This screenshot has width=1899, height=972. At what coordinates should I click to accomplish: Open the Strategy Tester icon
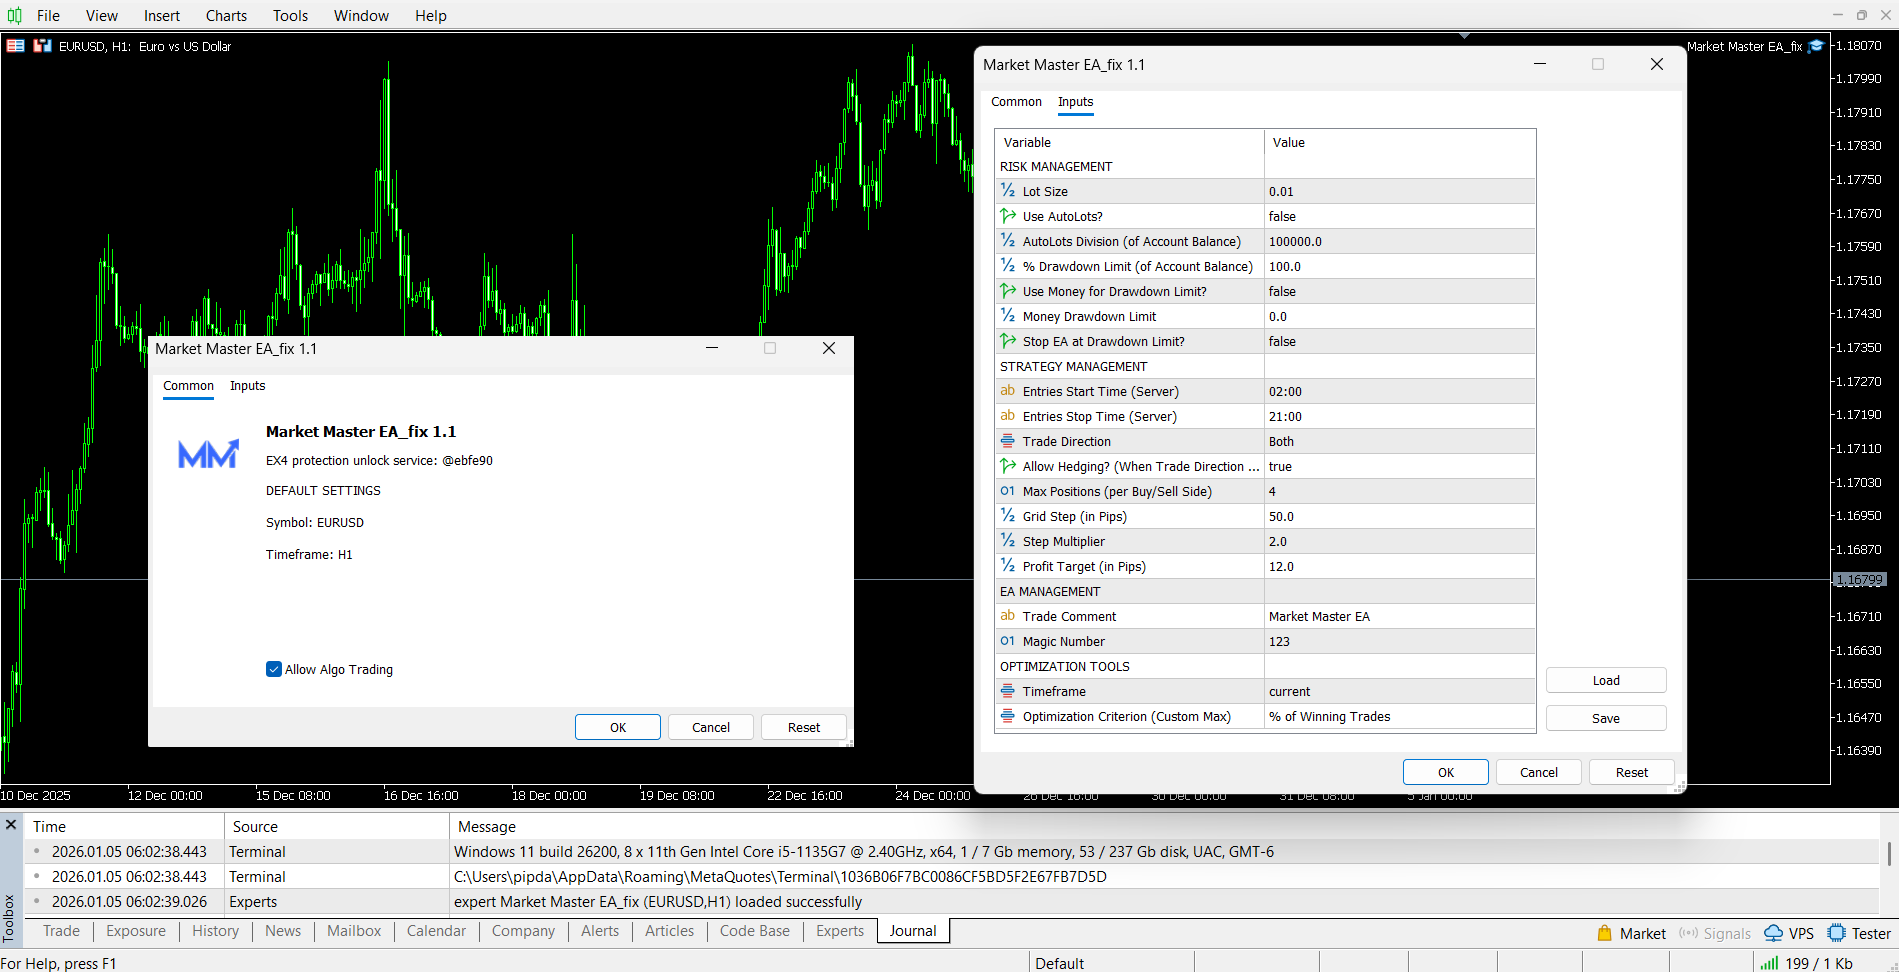(1836, 933)
